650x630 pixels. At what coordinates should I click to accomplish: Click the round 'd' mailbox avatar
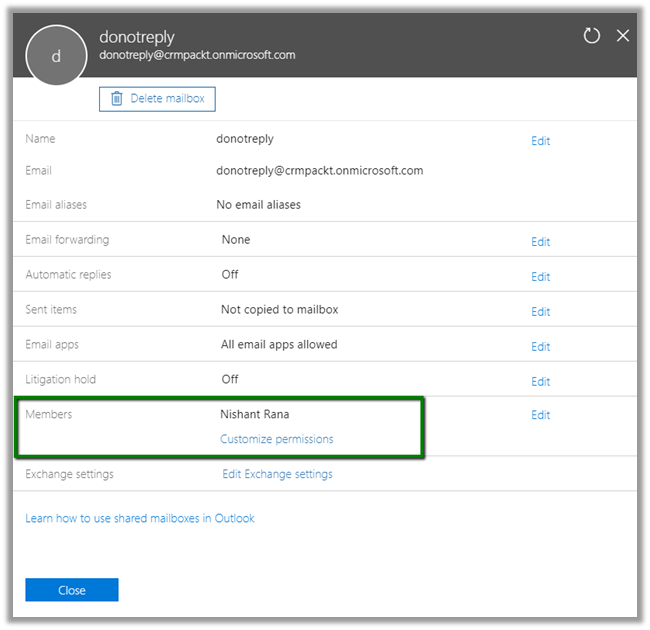(56, 56)
